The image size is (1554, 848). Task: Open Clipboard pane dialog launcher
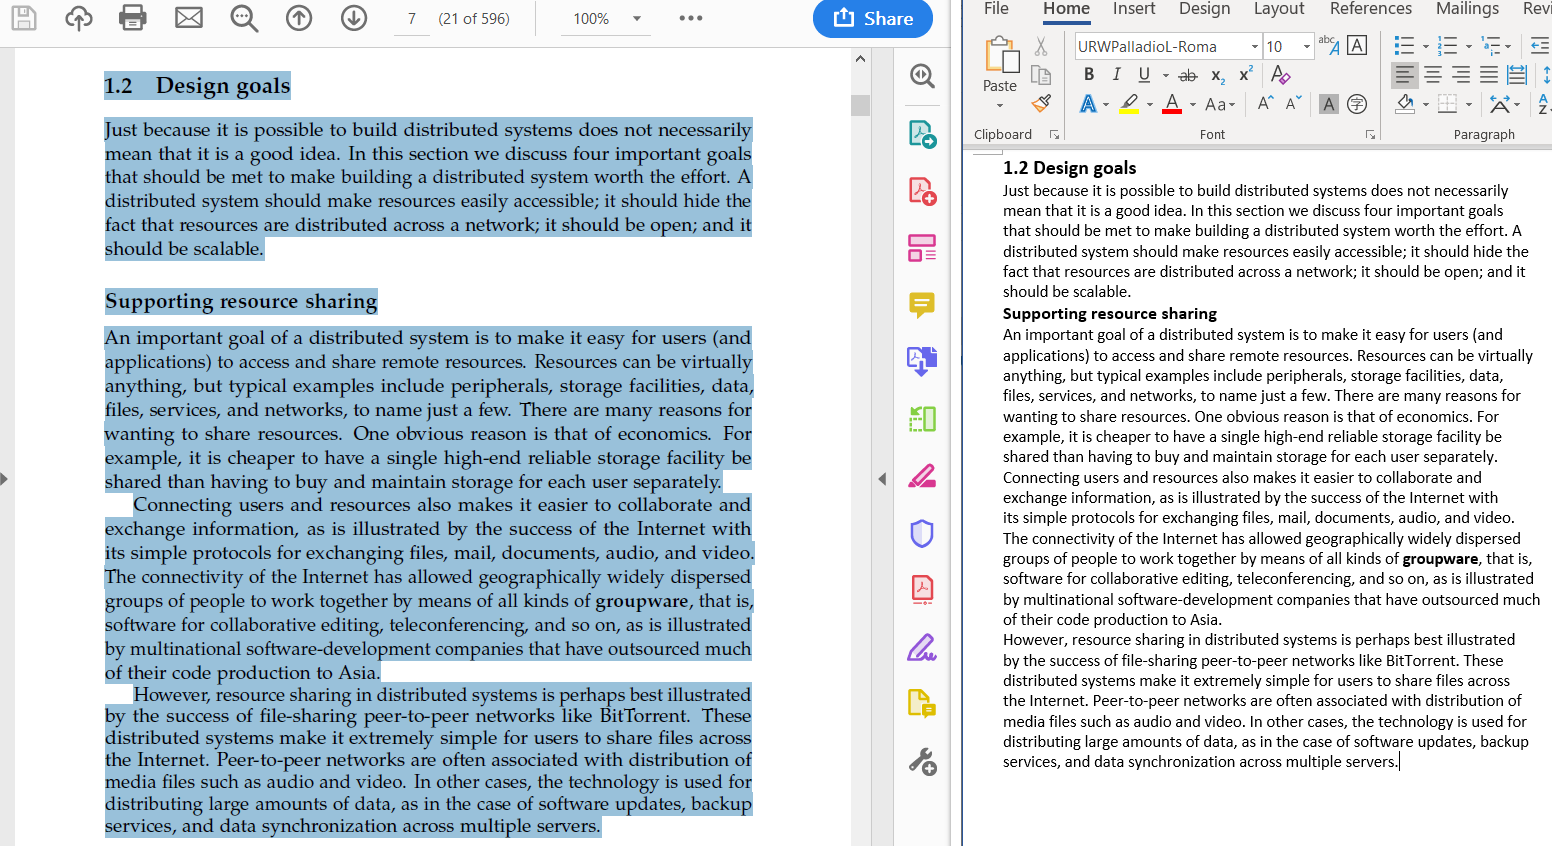pyautogui.click(x=1054, y=134)
